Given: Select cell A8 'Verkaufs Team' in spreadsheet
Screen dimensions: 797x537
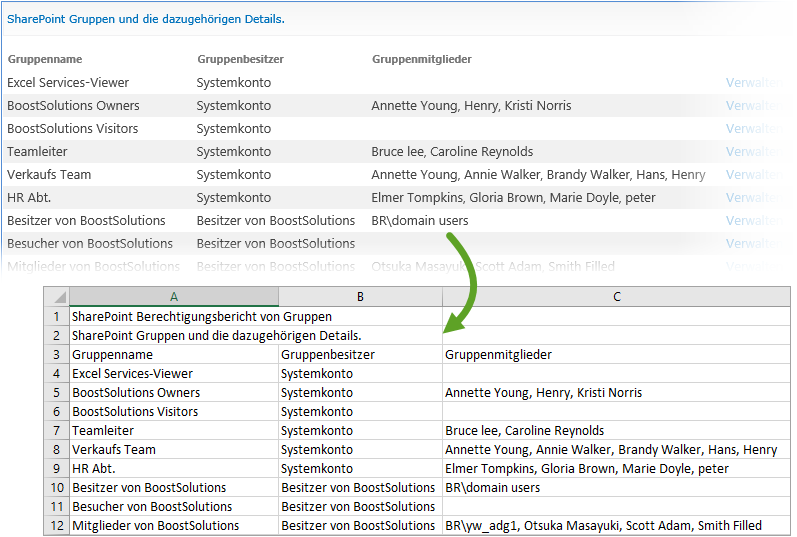Looking at the screenshot, I should pos(174,450).
